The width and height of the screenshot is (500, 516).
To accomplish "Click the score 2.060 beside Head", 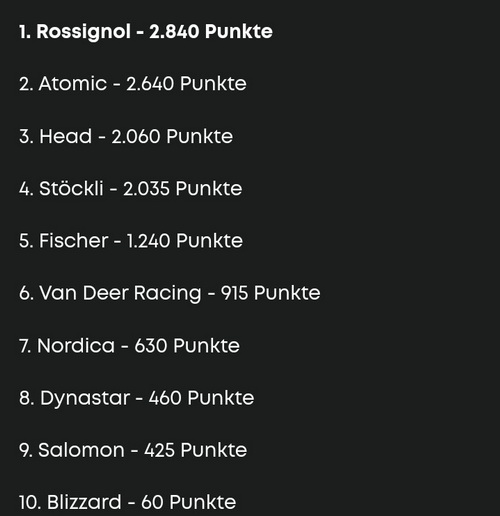I will coord(136,136).
